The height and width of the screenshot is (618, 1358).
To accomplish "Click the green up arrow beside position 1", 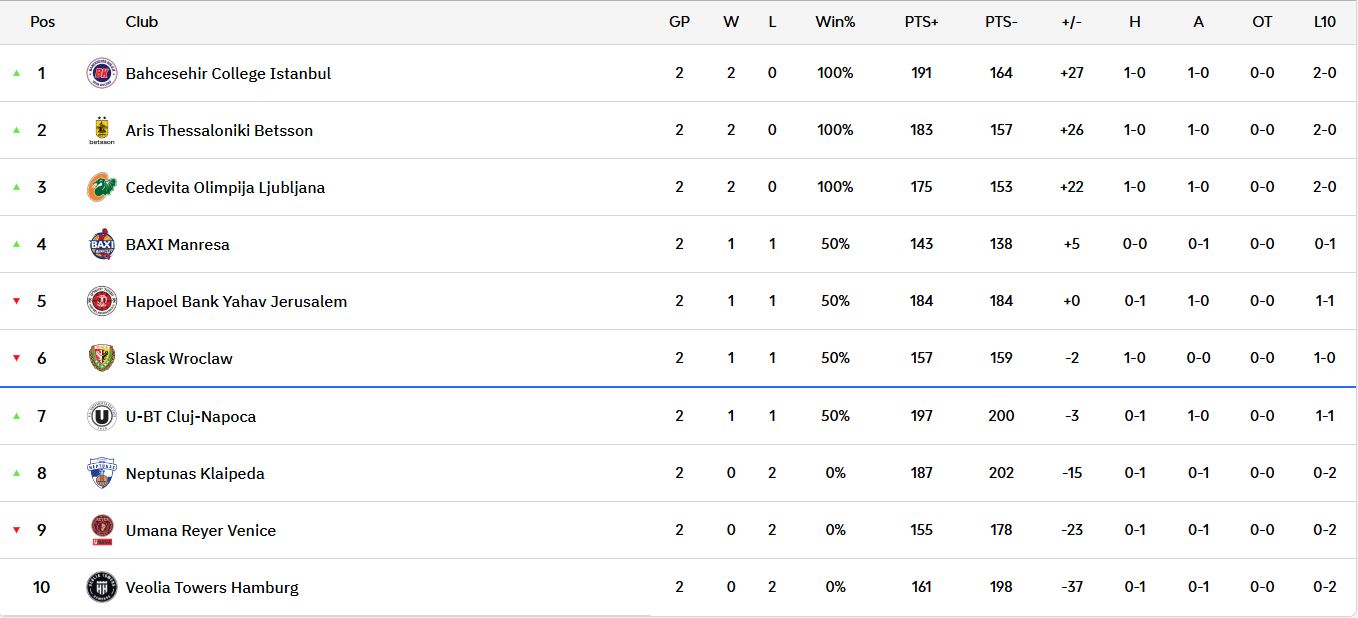I will (x=16, y=73).
